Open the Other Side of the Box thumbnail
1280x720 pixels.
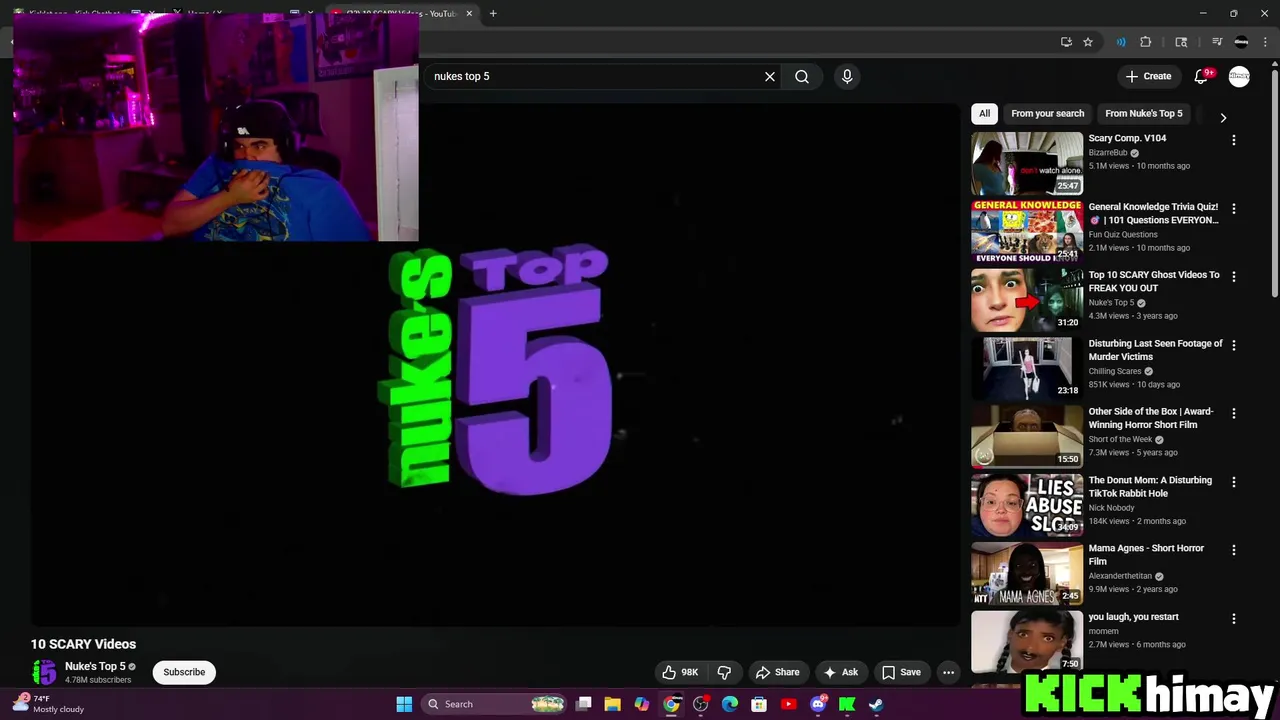click(x=1027, y=436)
